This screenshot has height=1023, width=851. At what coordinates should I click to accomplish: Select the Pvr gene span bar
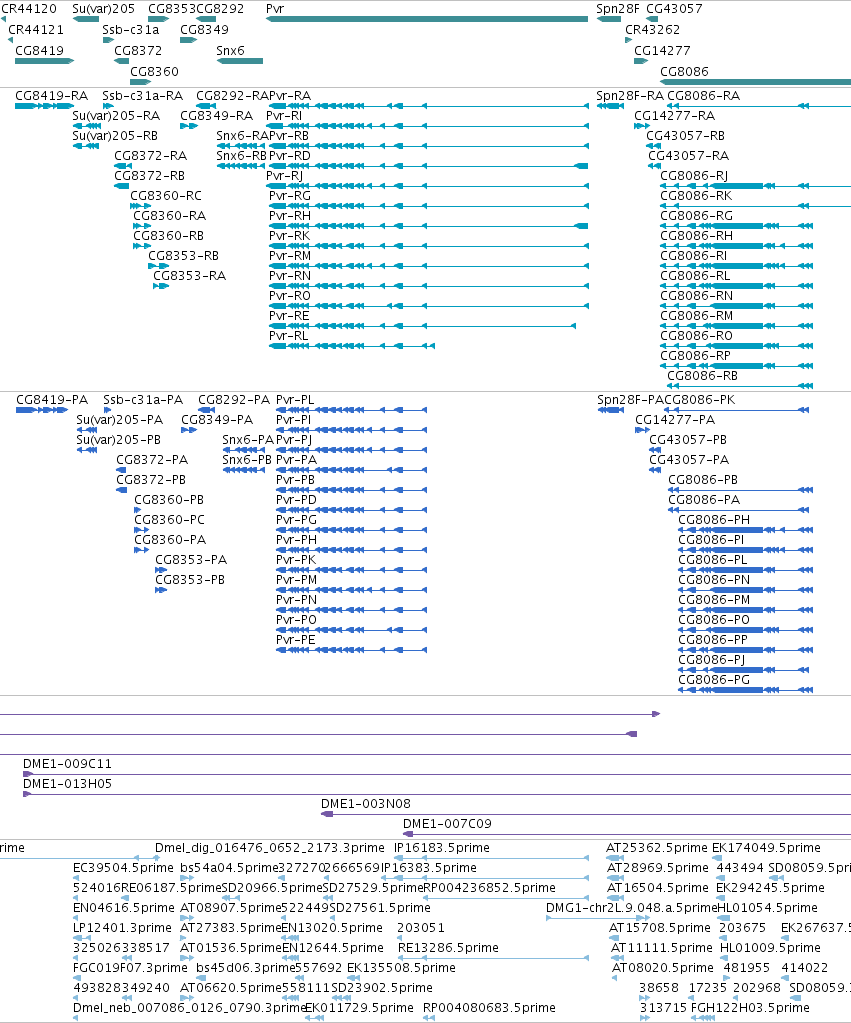(427, 19)
